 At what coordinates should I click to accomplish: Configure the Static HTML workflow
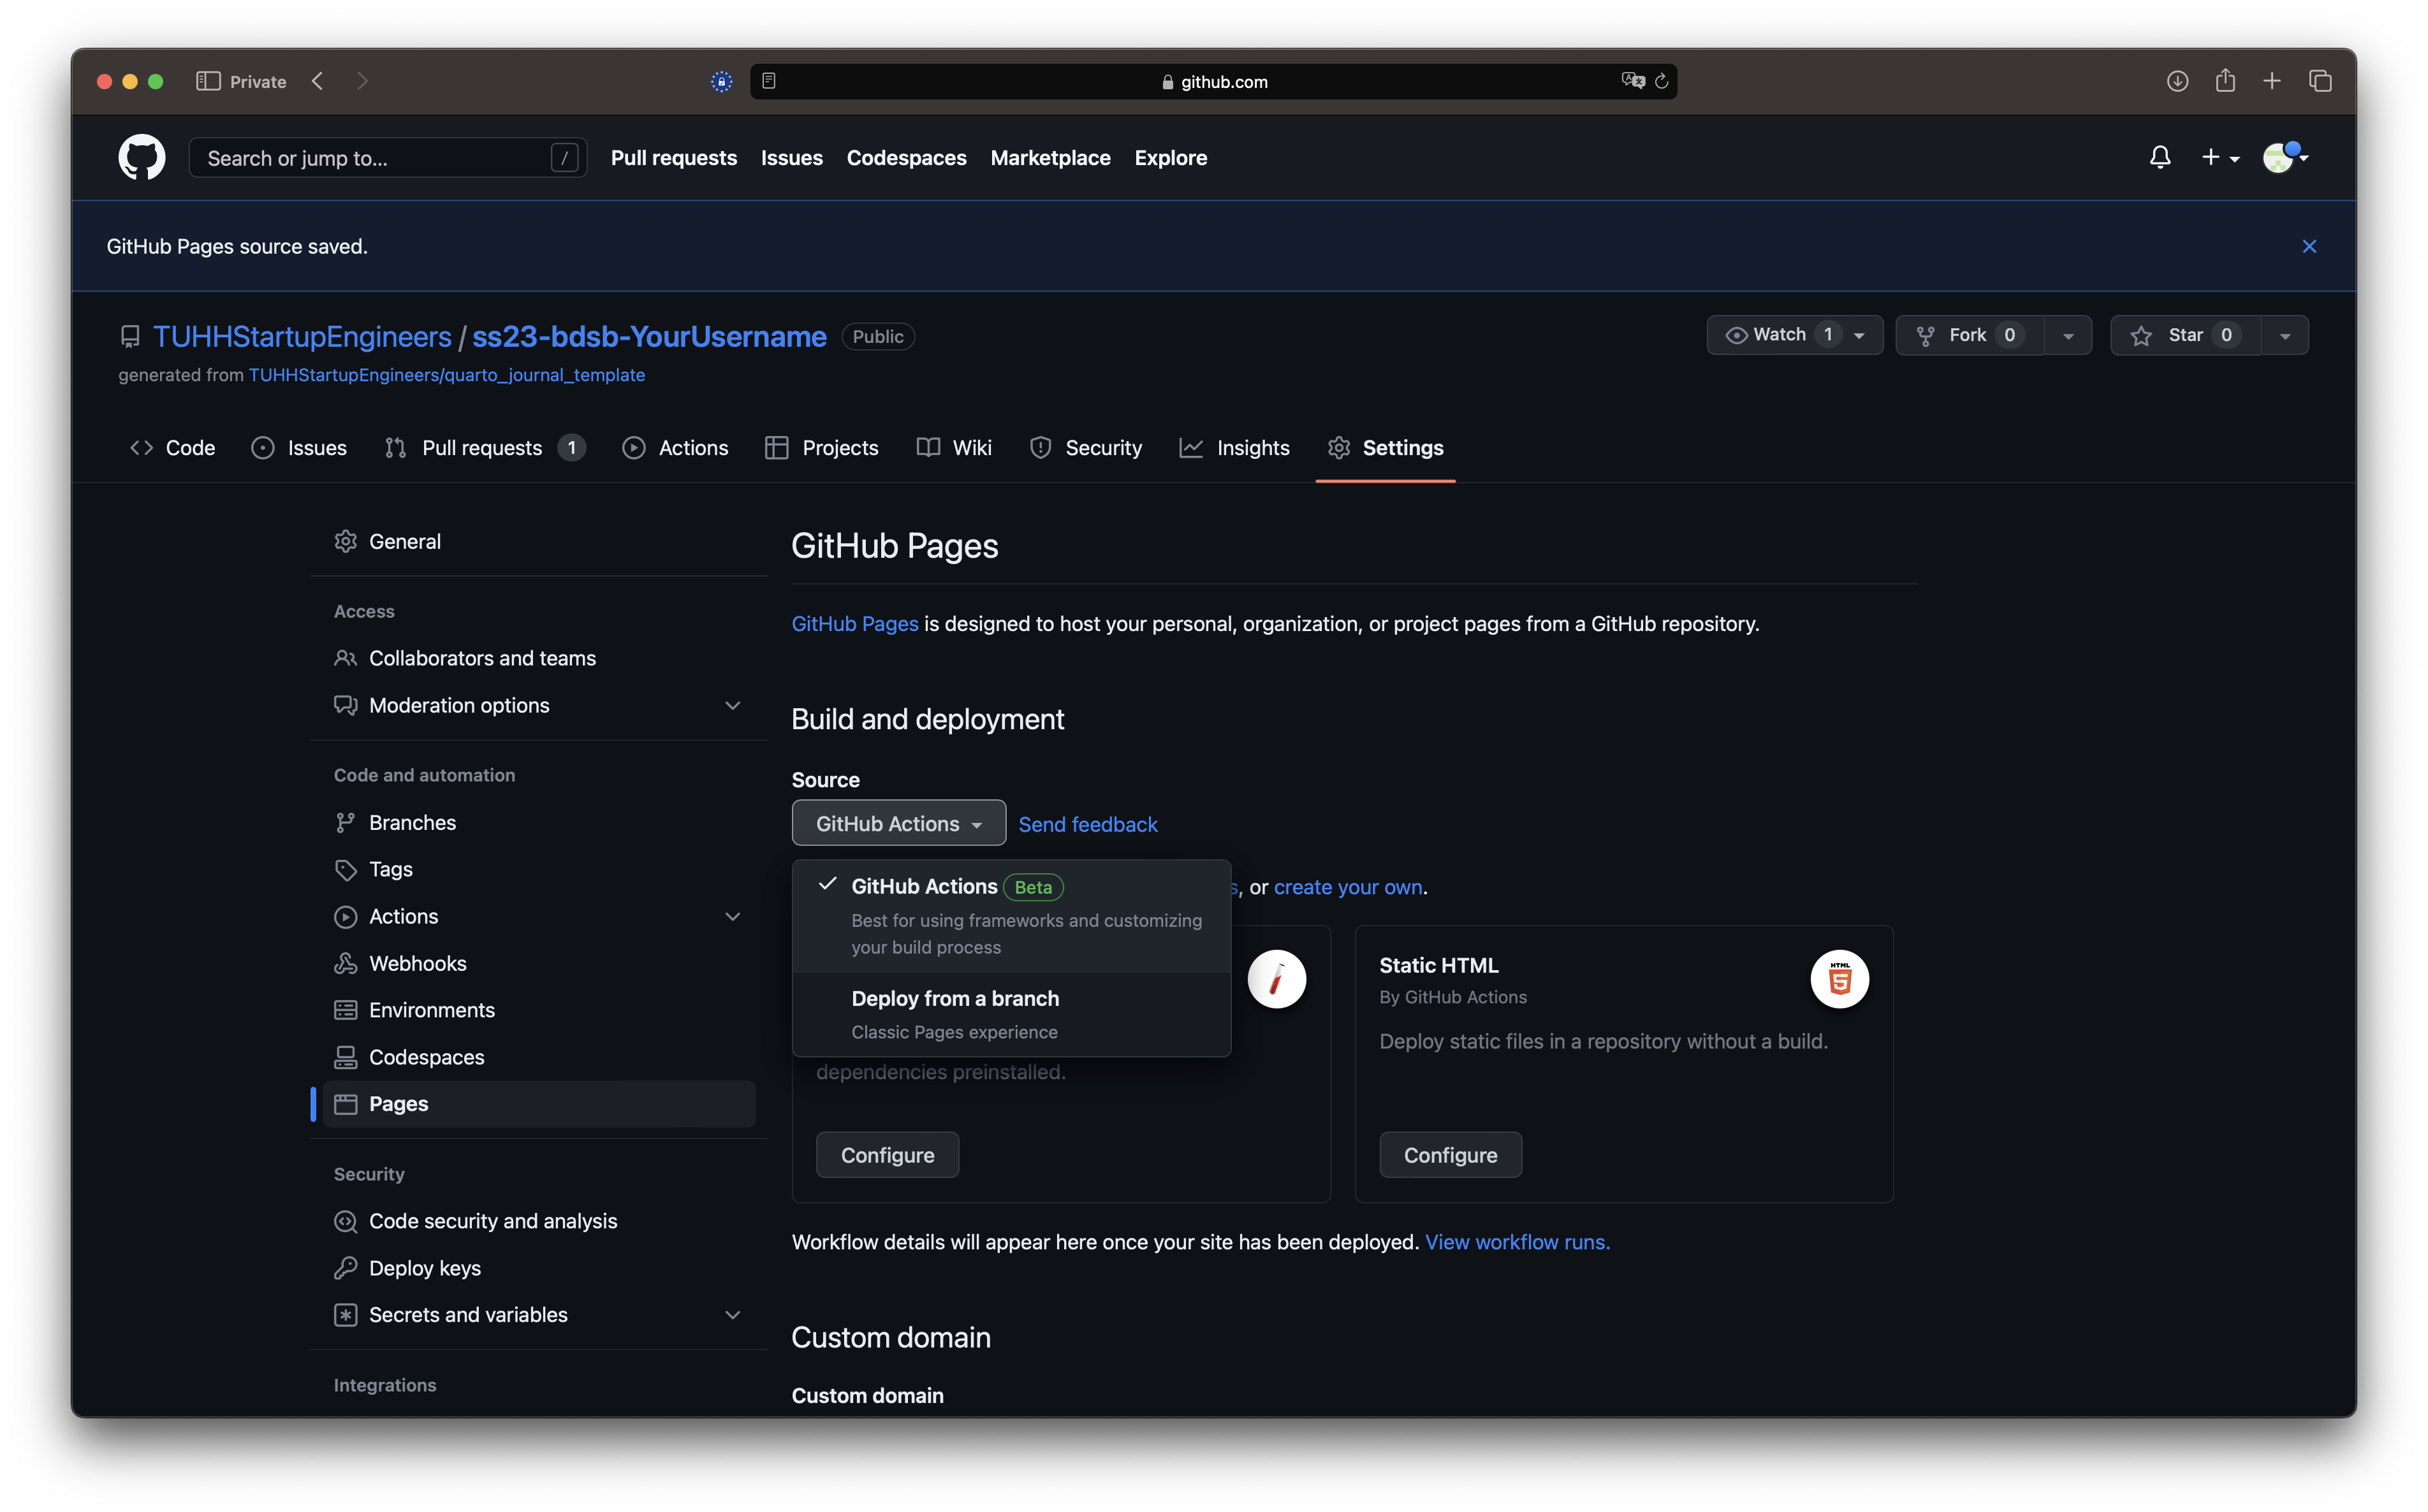point(1450,1155)
